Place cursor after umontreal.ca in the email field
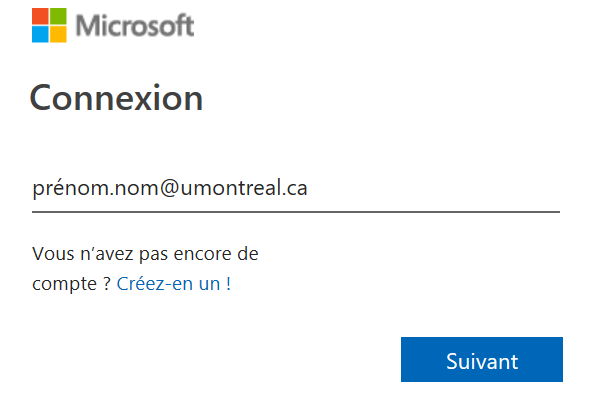This screenshot has height=394, width=592. click(x=308, y=188)
